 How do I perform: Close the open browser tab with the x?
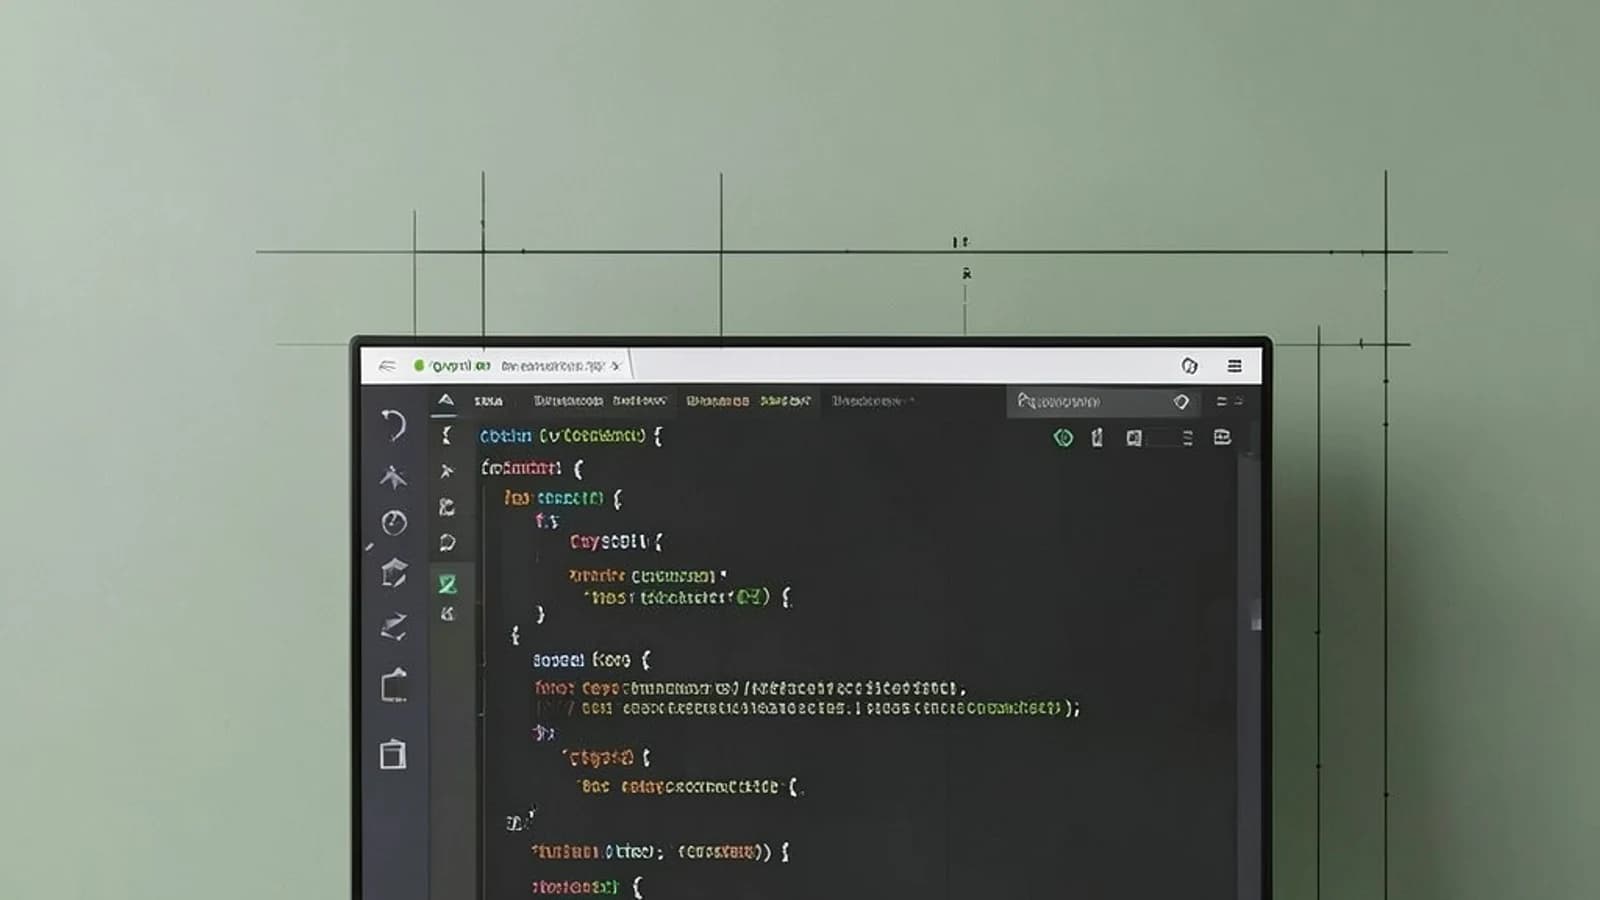point(616,366)
